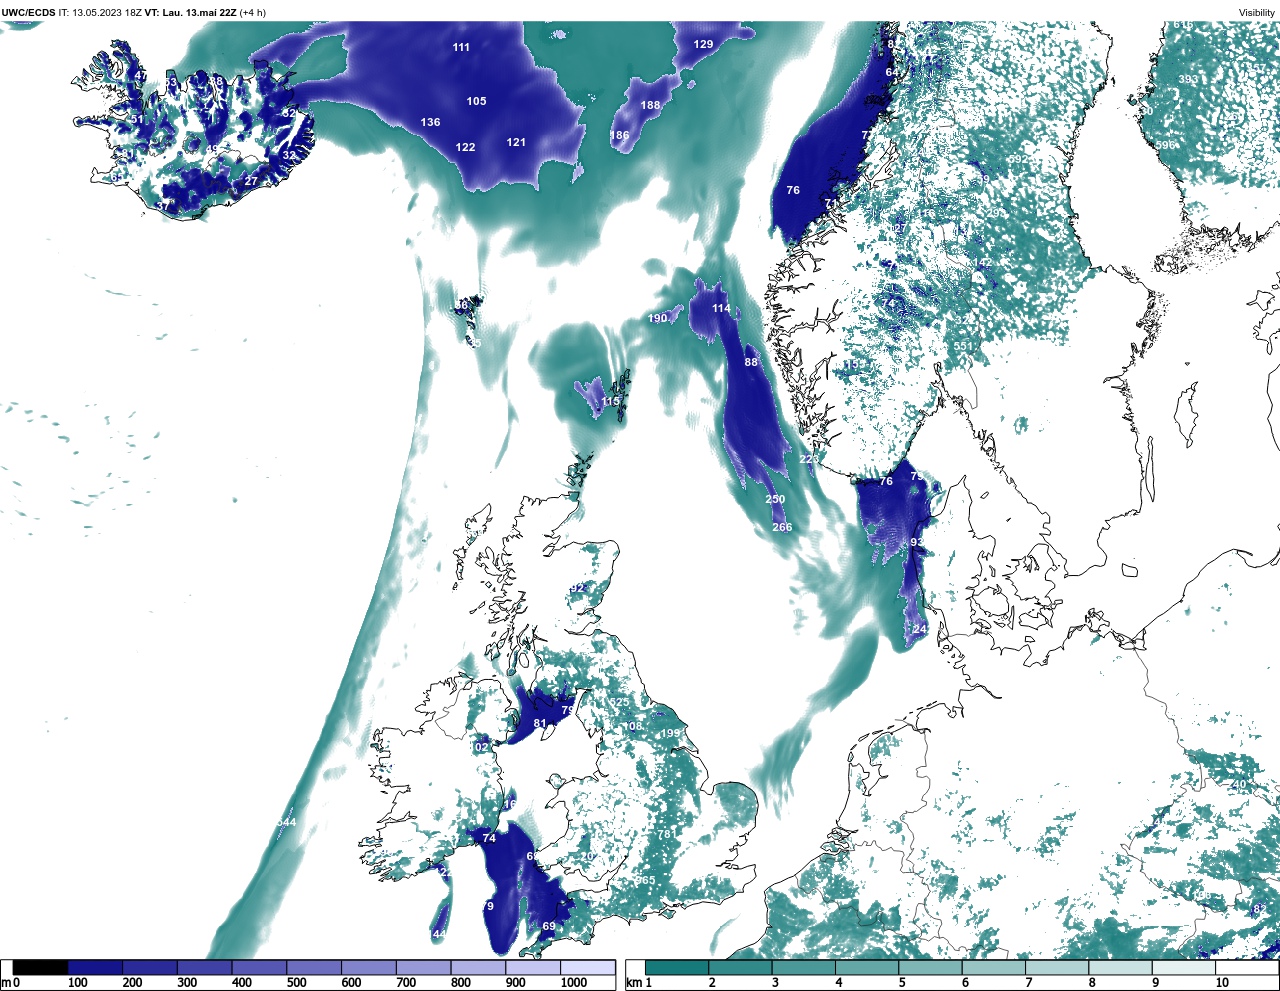
Task: Click the 'UWC/ECDS' header label
Action: click(x=28, y=13)
